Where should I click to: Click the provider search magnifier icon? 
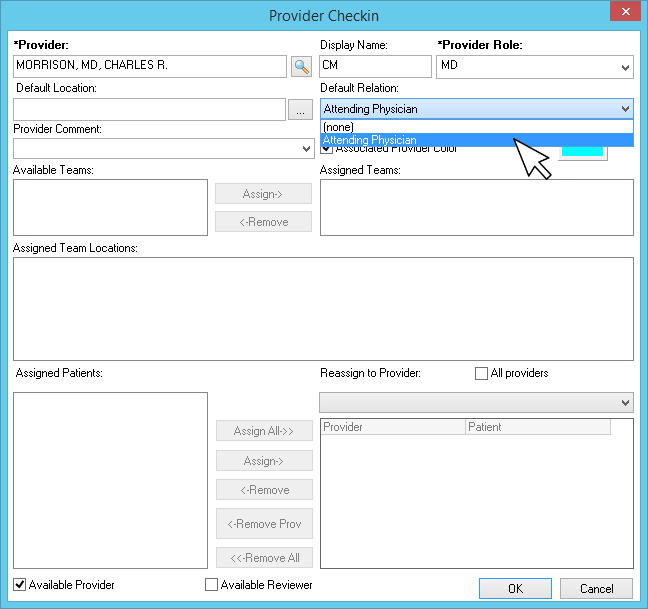(x=301, y=67)
